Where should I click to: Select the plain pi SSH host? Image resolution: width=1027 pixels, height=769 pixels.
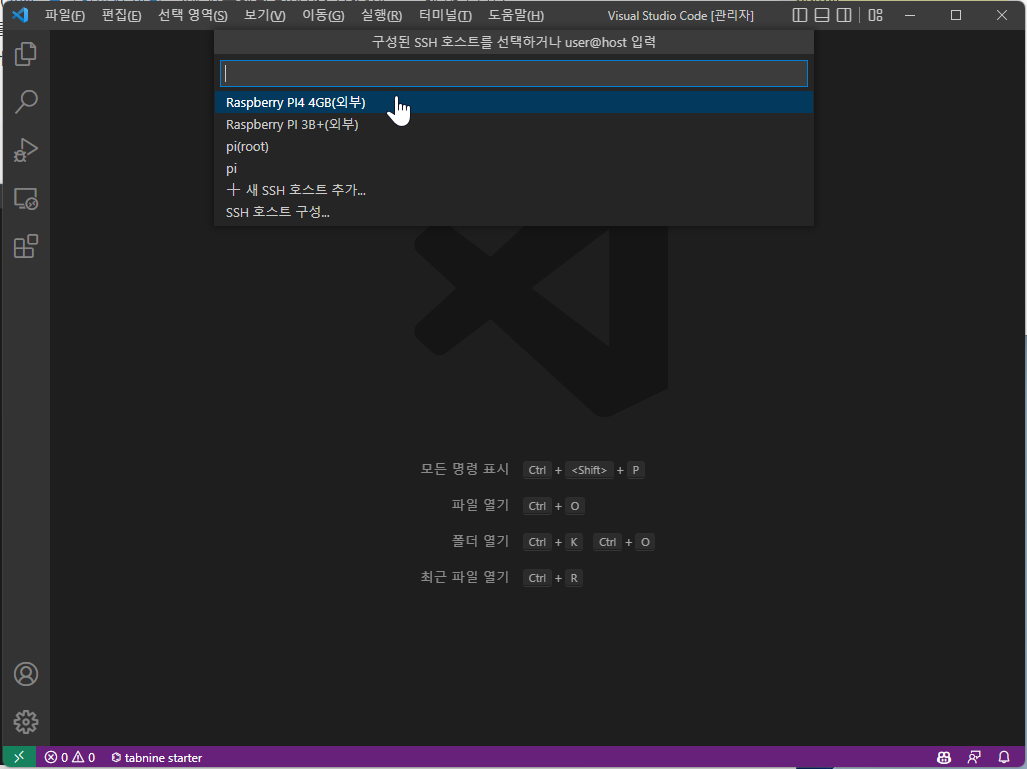click(x=514, y=168)
